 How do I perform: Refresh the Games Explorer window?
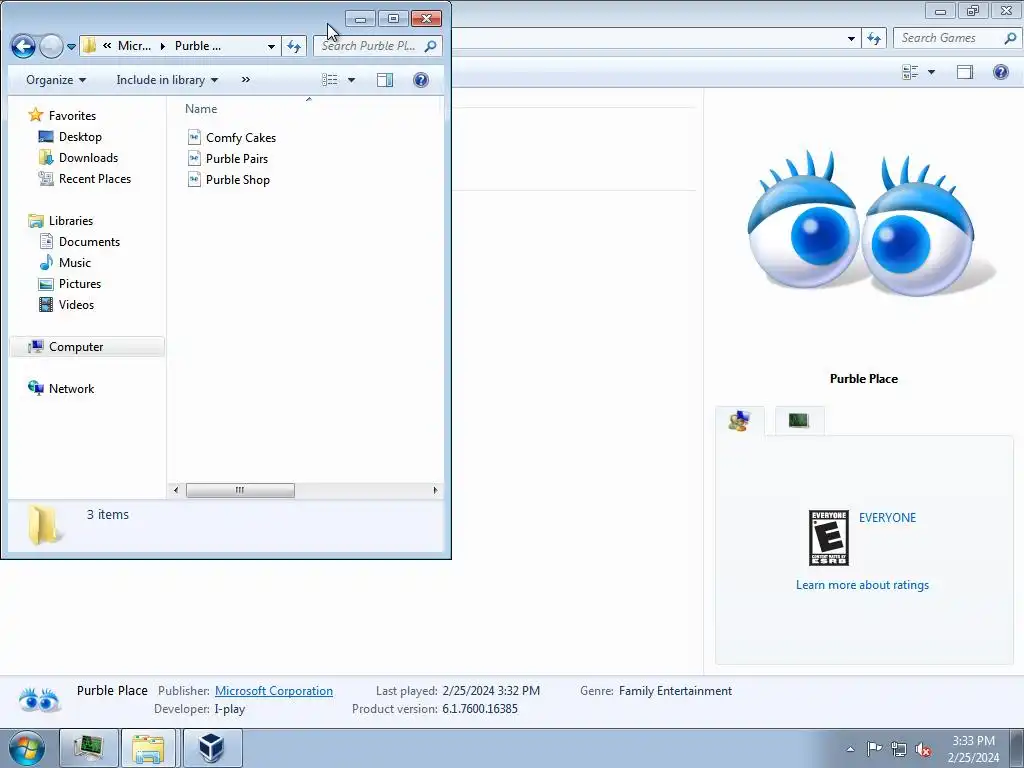click(x=874, y=38)
